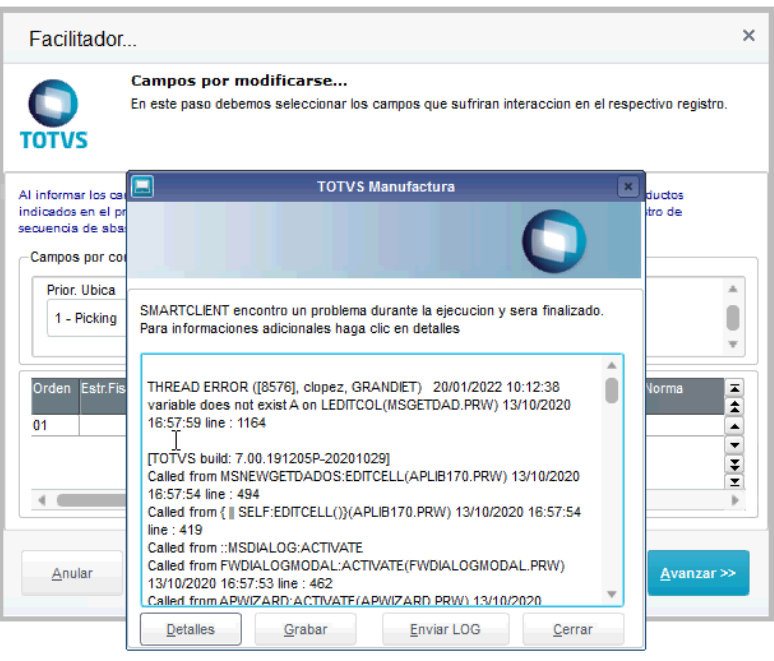Click the error log vertical scrollbar thumb
This screenshot has height=661, width=774.
pyautogui.click(x=612, y=390)
